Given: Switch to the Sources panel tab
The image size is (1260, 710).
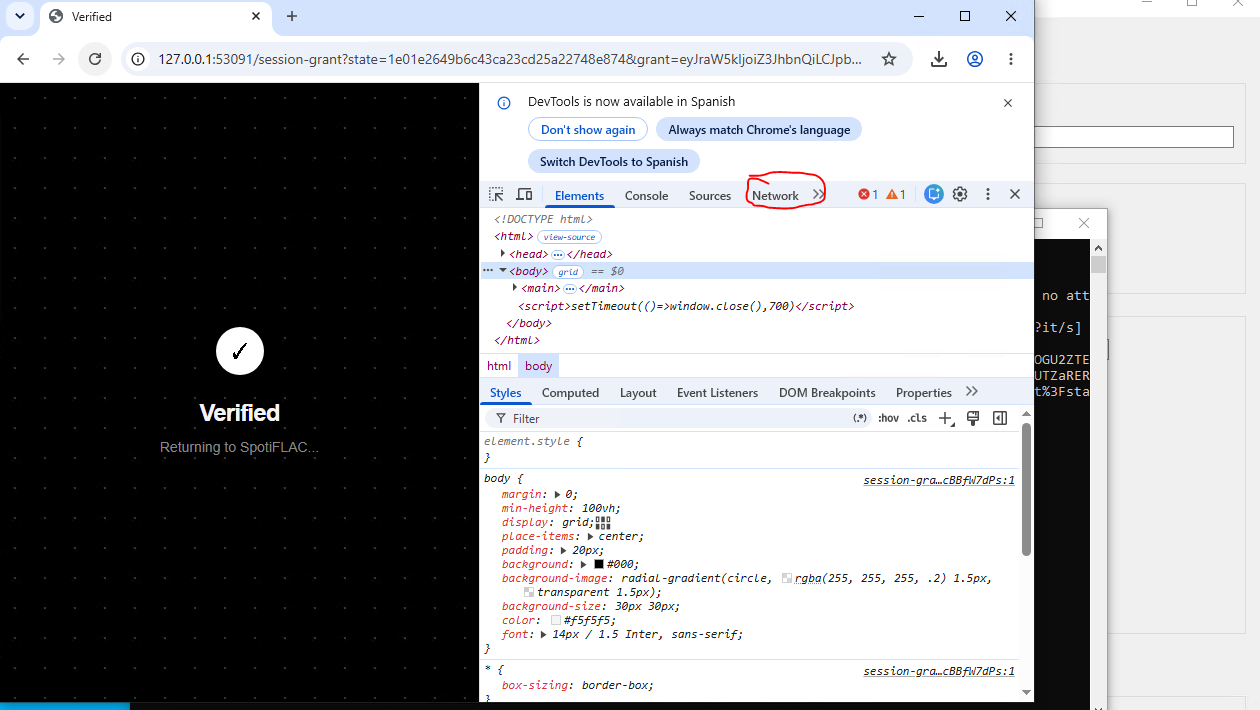Looking at the screenshot, I should coord(710,195).
